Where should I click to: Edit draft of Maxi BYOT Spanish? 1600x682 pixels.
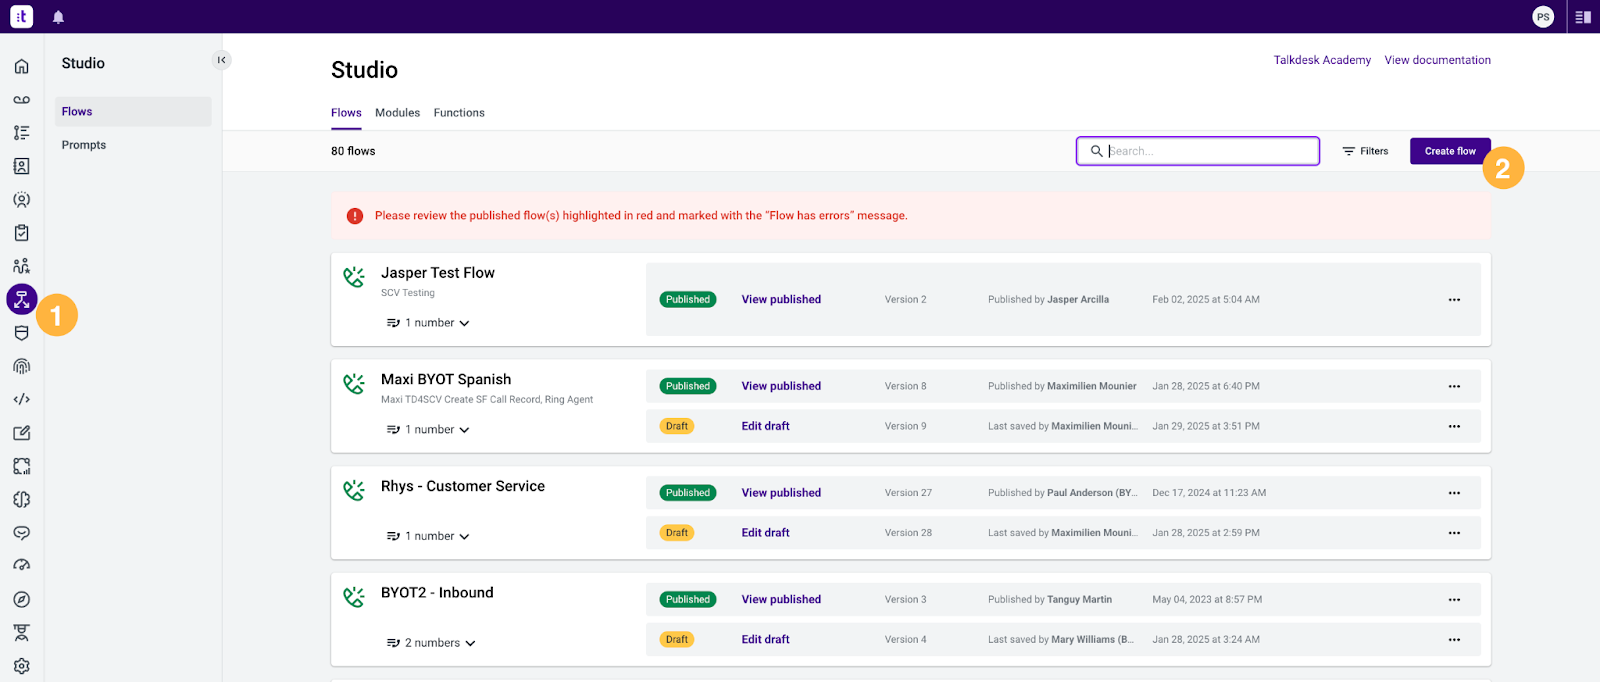point(765,426)
